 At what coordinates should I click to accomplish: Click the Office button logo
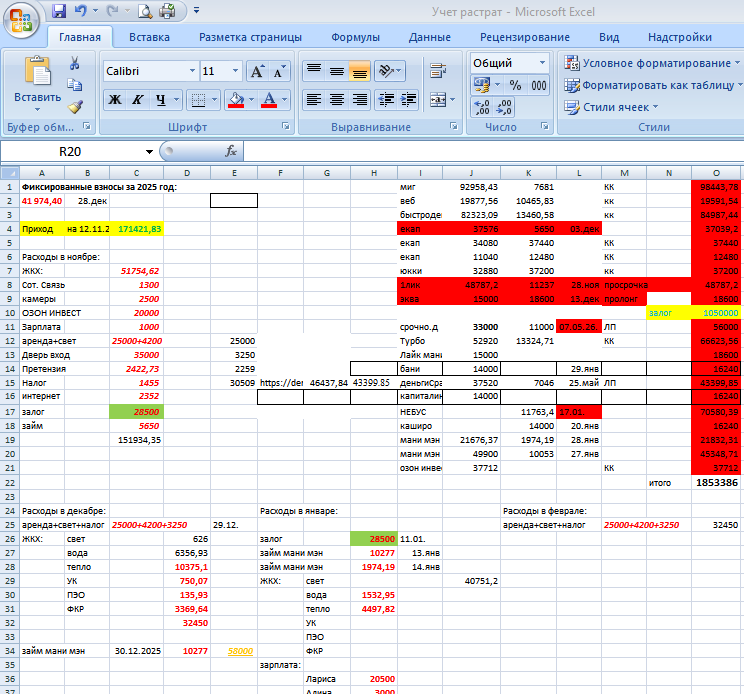(x=21, y=16)
